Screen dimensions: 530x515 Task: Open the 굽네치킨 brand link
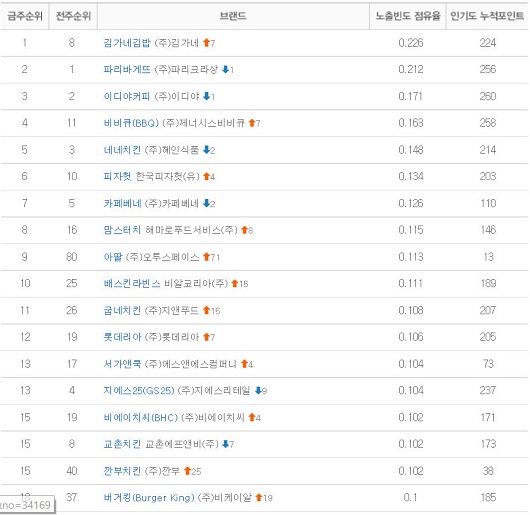coord(122,310)
